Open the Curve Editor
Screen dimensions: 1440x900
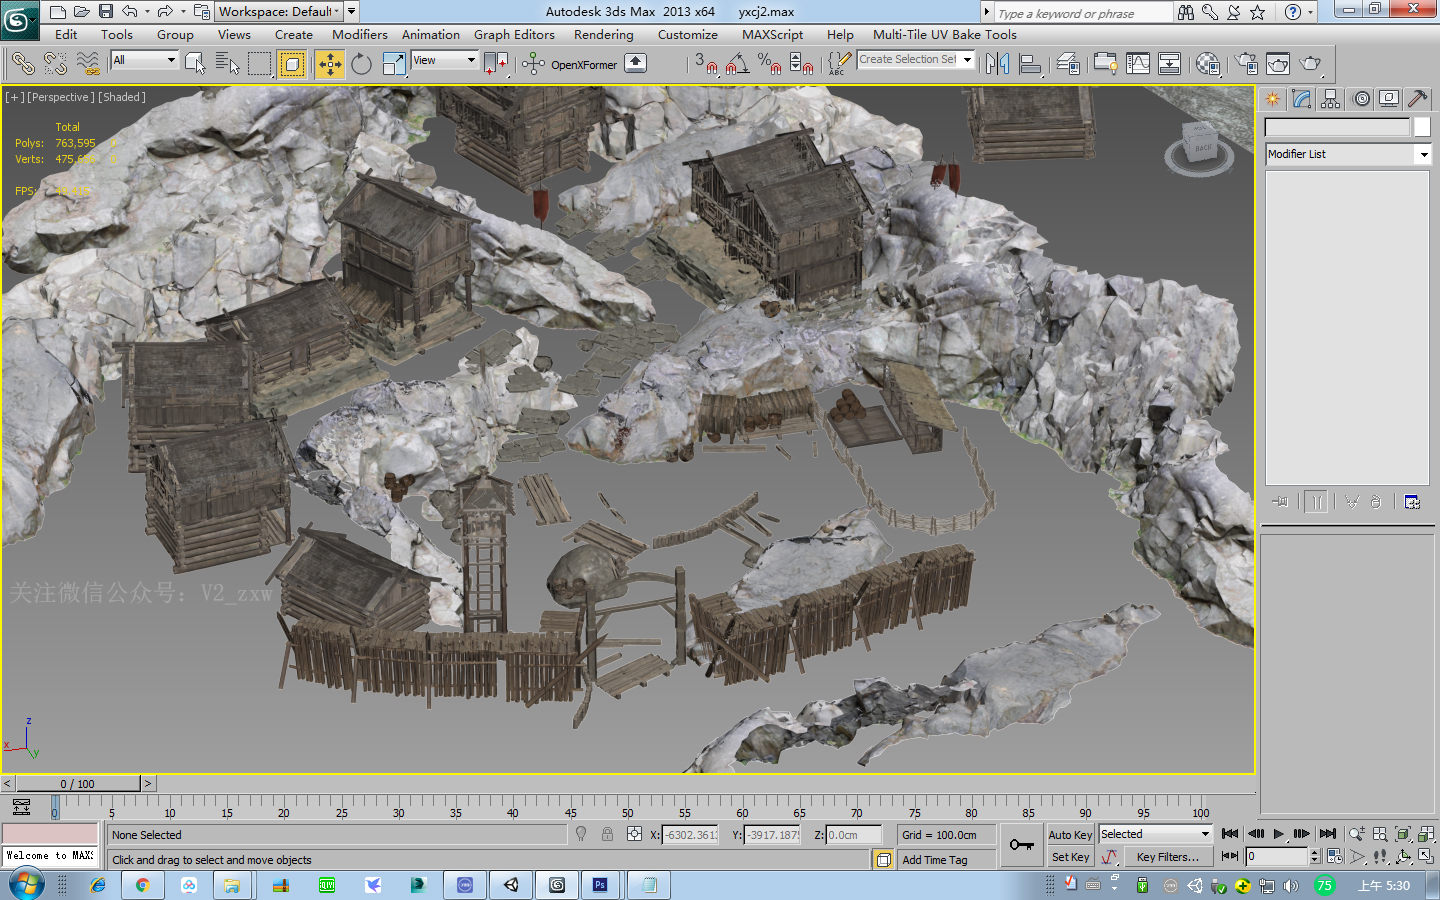pos(1138,64)
